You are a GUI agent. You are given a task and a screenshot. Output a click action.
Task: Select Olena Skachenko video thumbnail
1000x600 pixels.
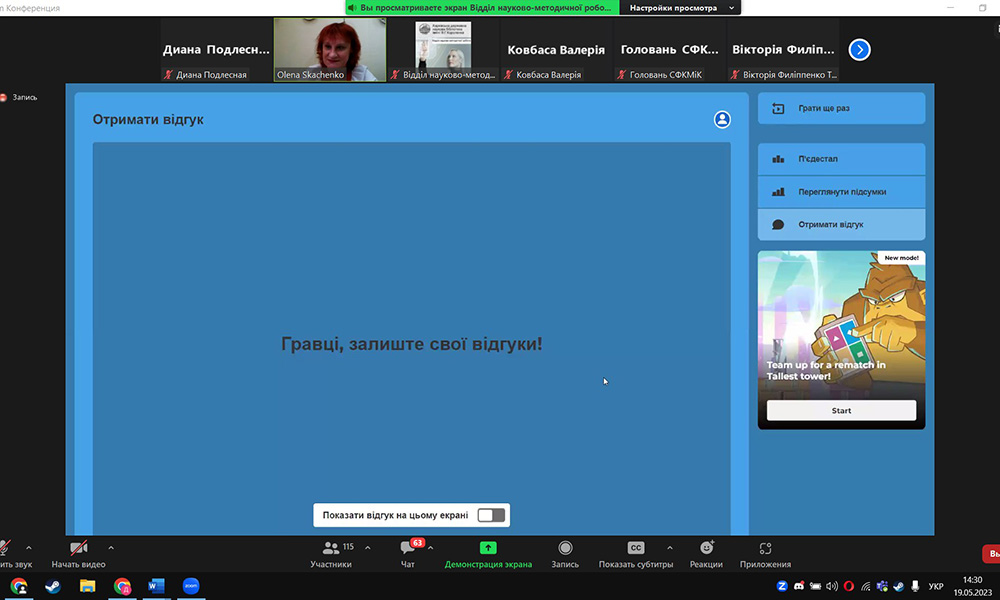click(330, 49)
